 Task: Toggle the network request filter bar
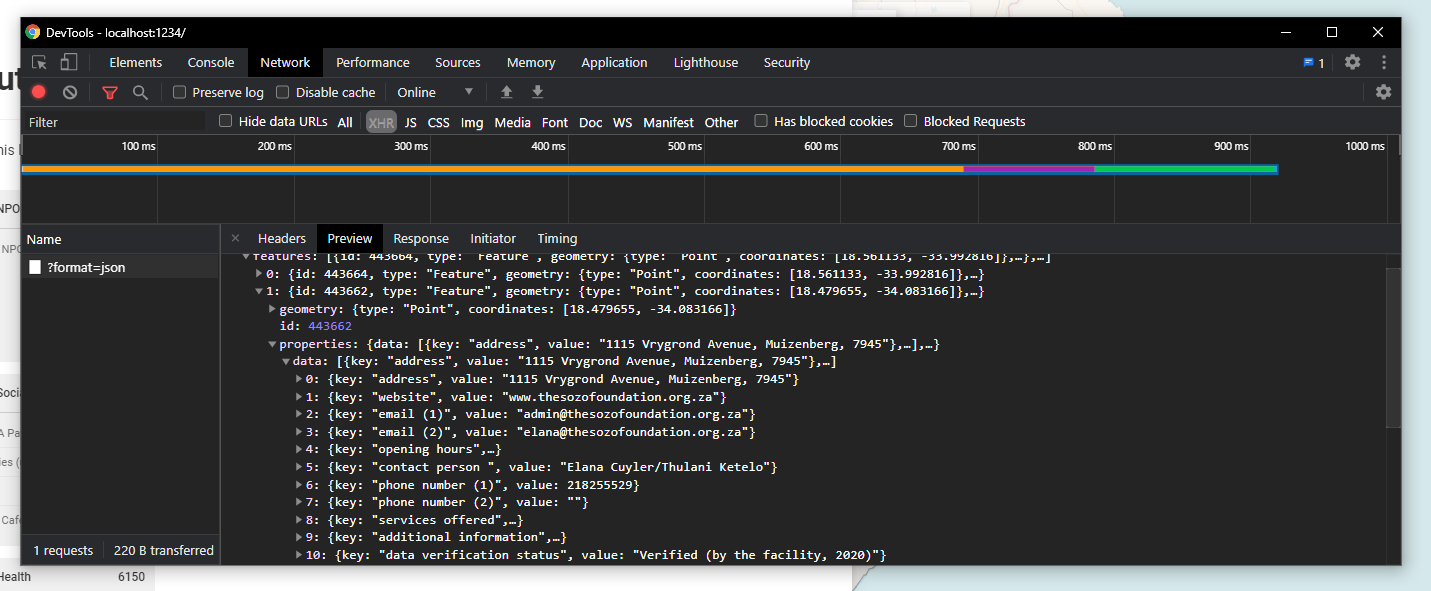coord(110,92)
